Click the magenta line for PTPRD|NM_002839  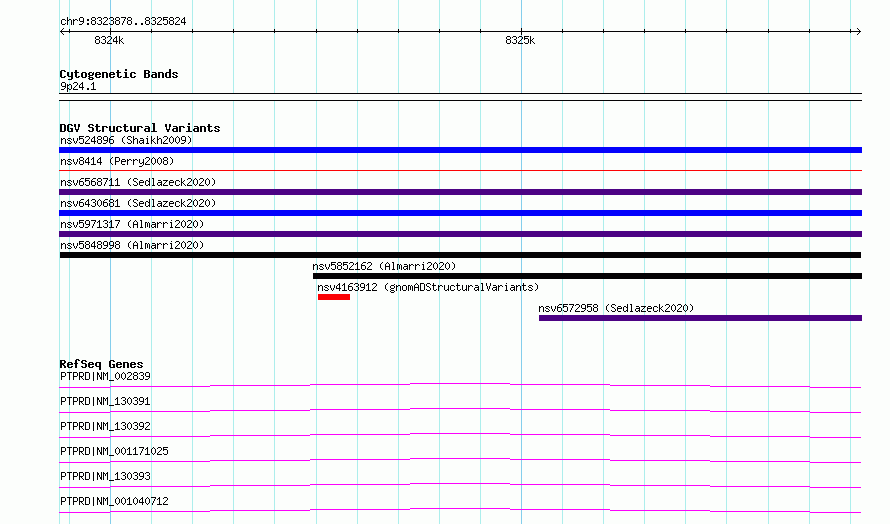click(x=460, y=385)
